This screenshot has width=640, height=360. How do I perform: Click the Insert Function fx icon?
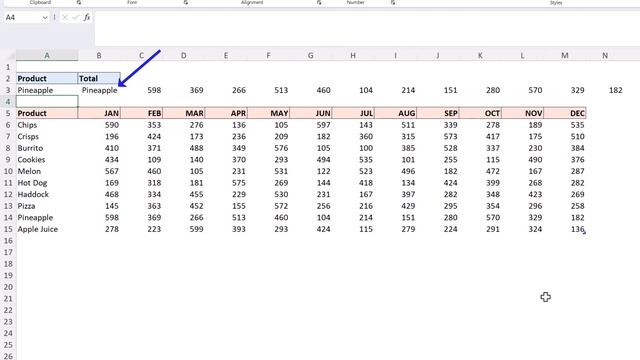pos(87,17)
